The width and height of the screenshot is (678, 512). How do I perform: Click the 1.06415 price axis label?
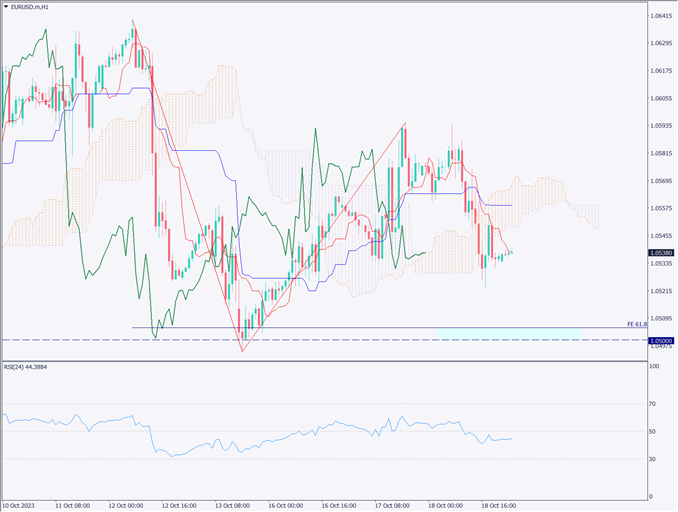[660, 16]
